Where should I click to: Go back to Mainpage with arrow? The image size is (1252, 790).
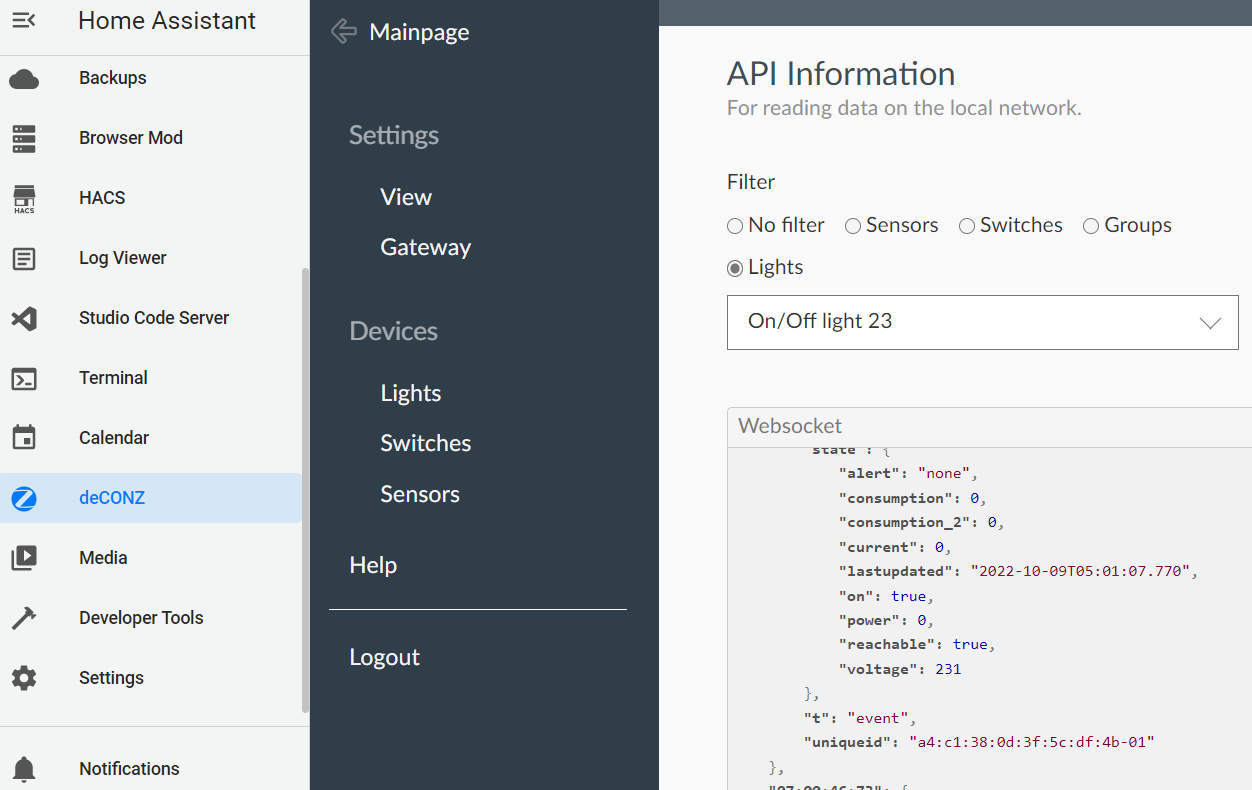click(344, 32)
